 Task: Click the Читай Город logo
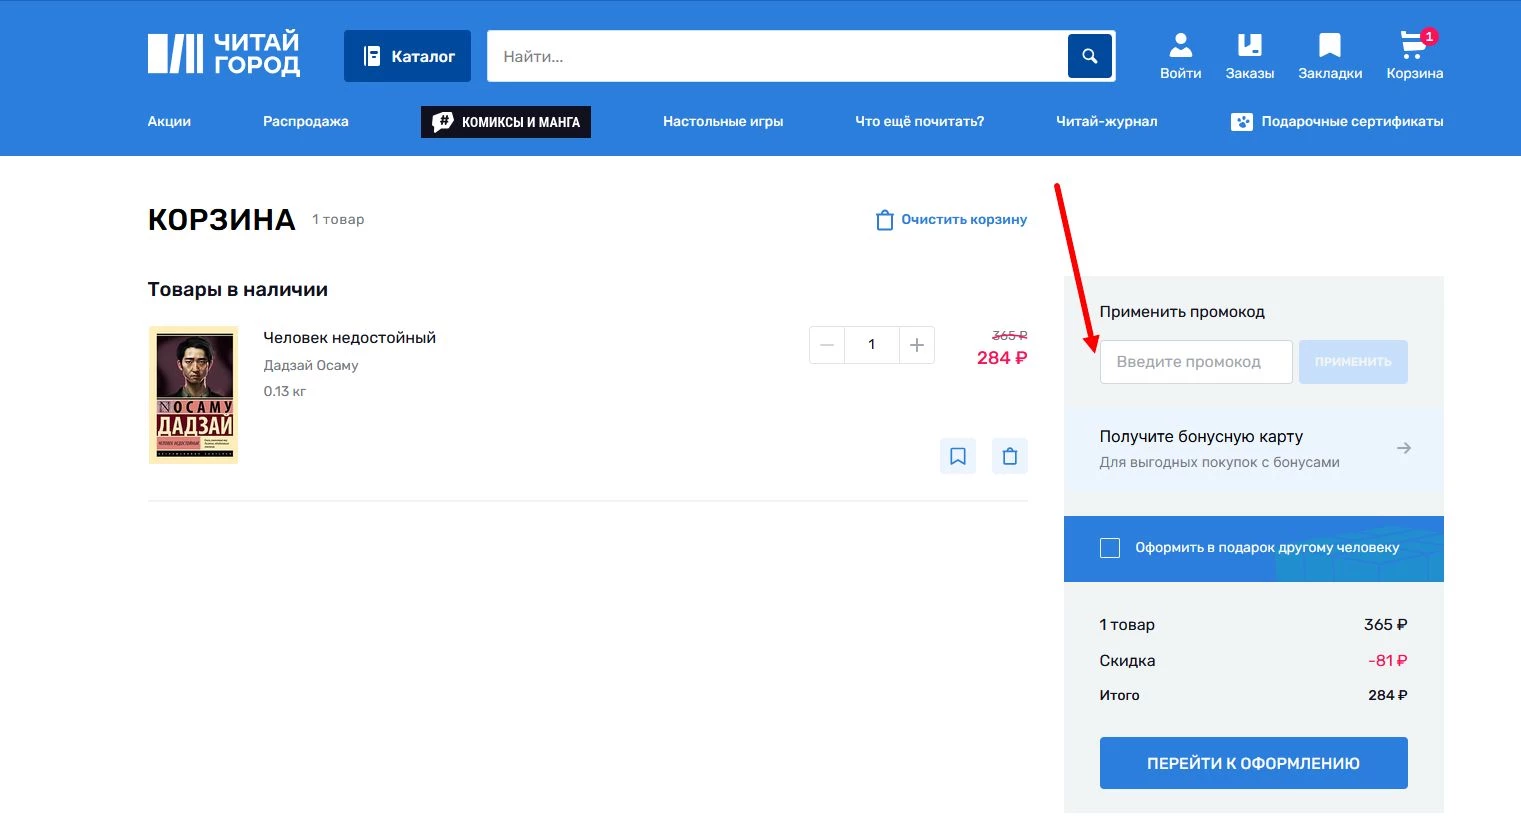223,53
